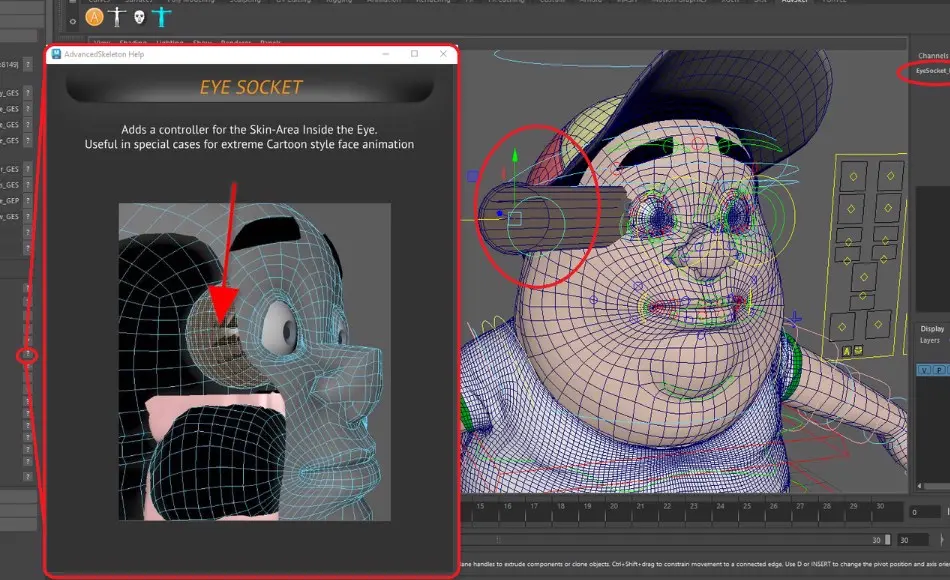The image size is (950, 580).
Task: Open the Layers menu in Display panel
Action: [931, 341]
